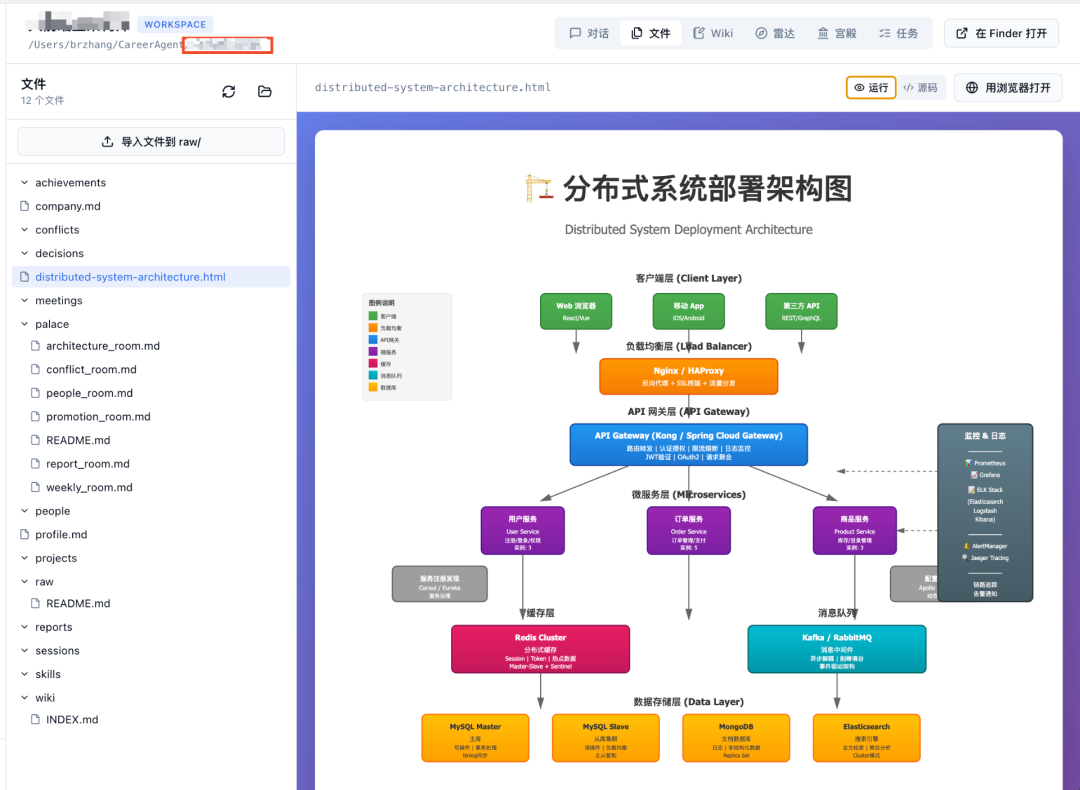Open promotion_room.md file
1080x790 pixels.
[x=98, y=417]
